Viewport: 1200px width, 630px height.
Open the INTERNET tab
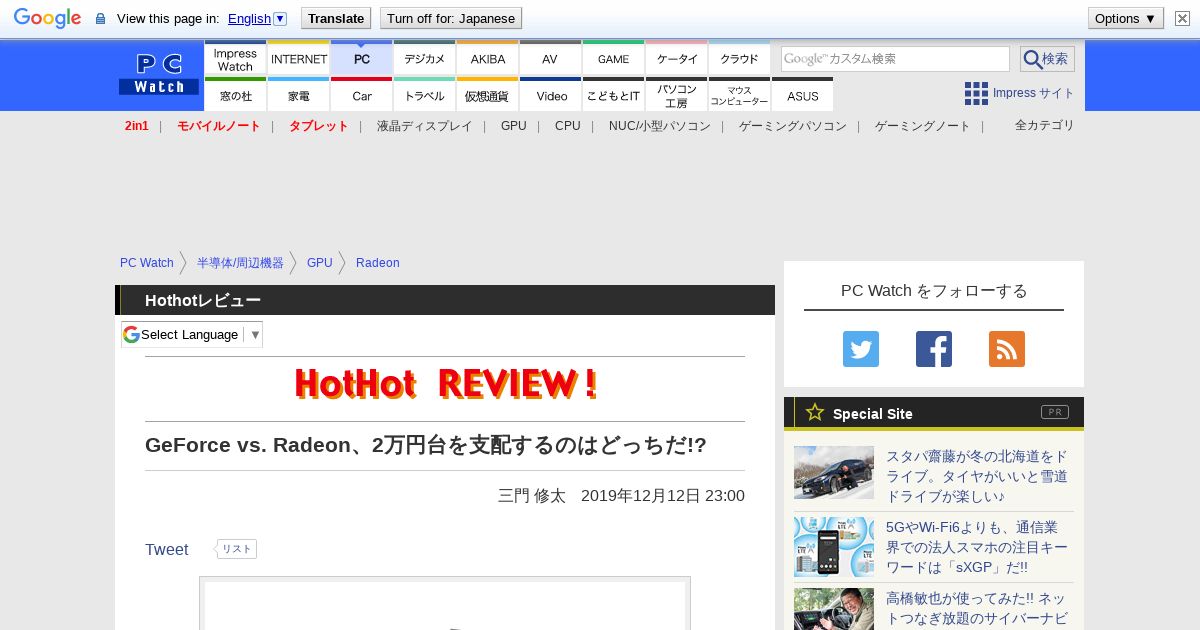(299, 58)
